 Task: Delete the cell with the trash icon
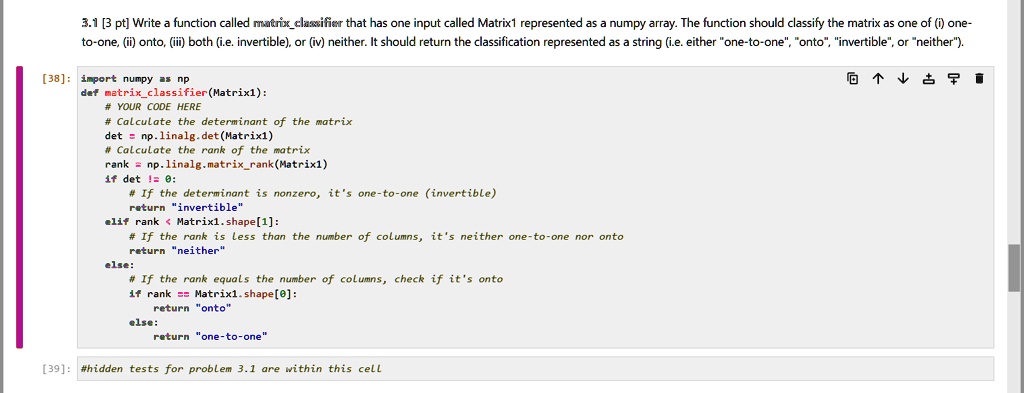click(979, 79)
